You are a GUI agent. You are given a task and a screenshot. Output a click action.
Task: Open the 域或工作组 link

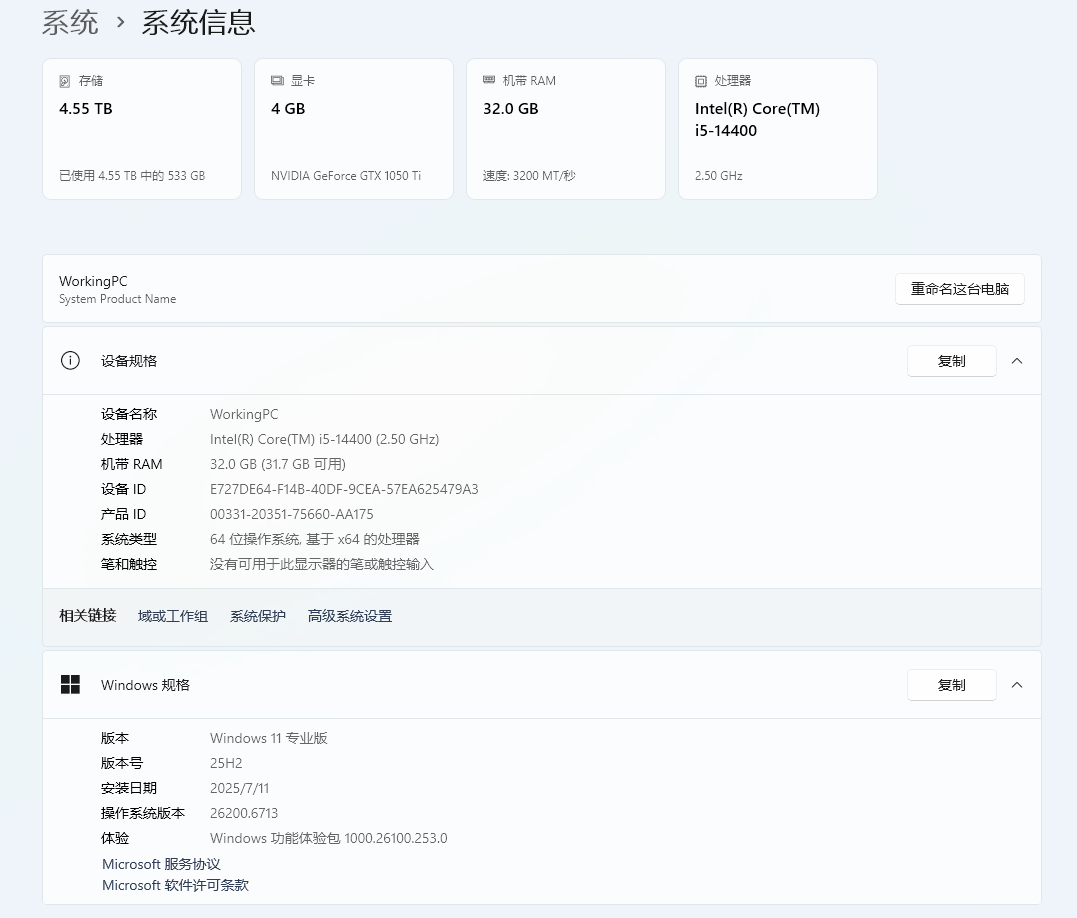coord(172,616)
